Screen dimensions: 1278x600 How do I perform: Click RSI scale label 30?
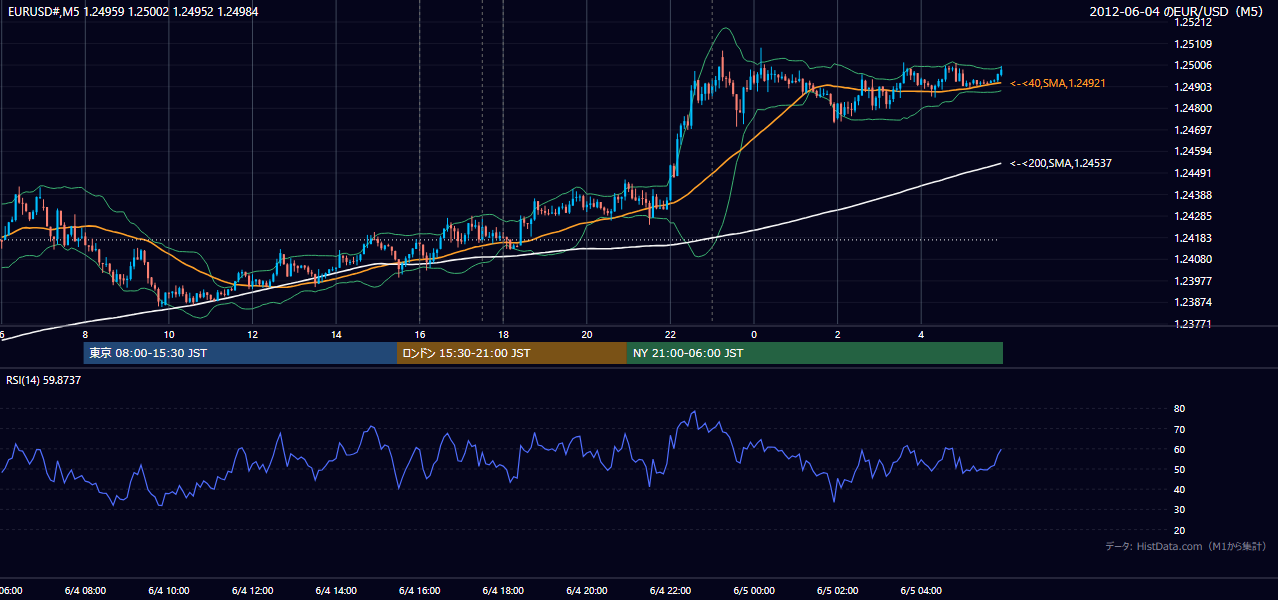[x=1179, y=510]
